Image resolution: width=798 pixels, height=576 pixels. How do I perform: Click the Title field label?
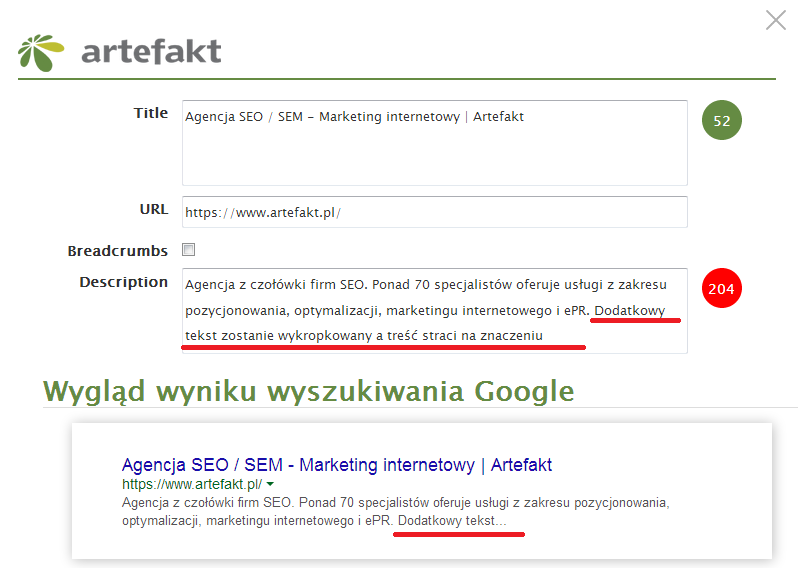151,113
